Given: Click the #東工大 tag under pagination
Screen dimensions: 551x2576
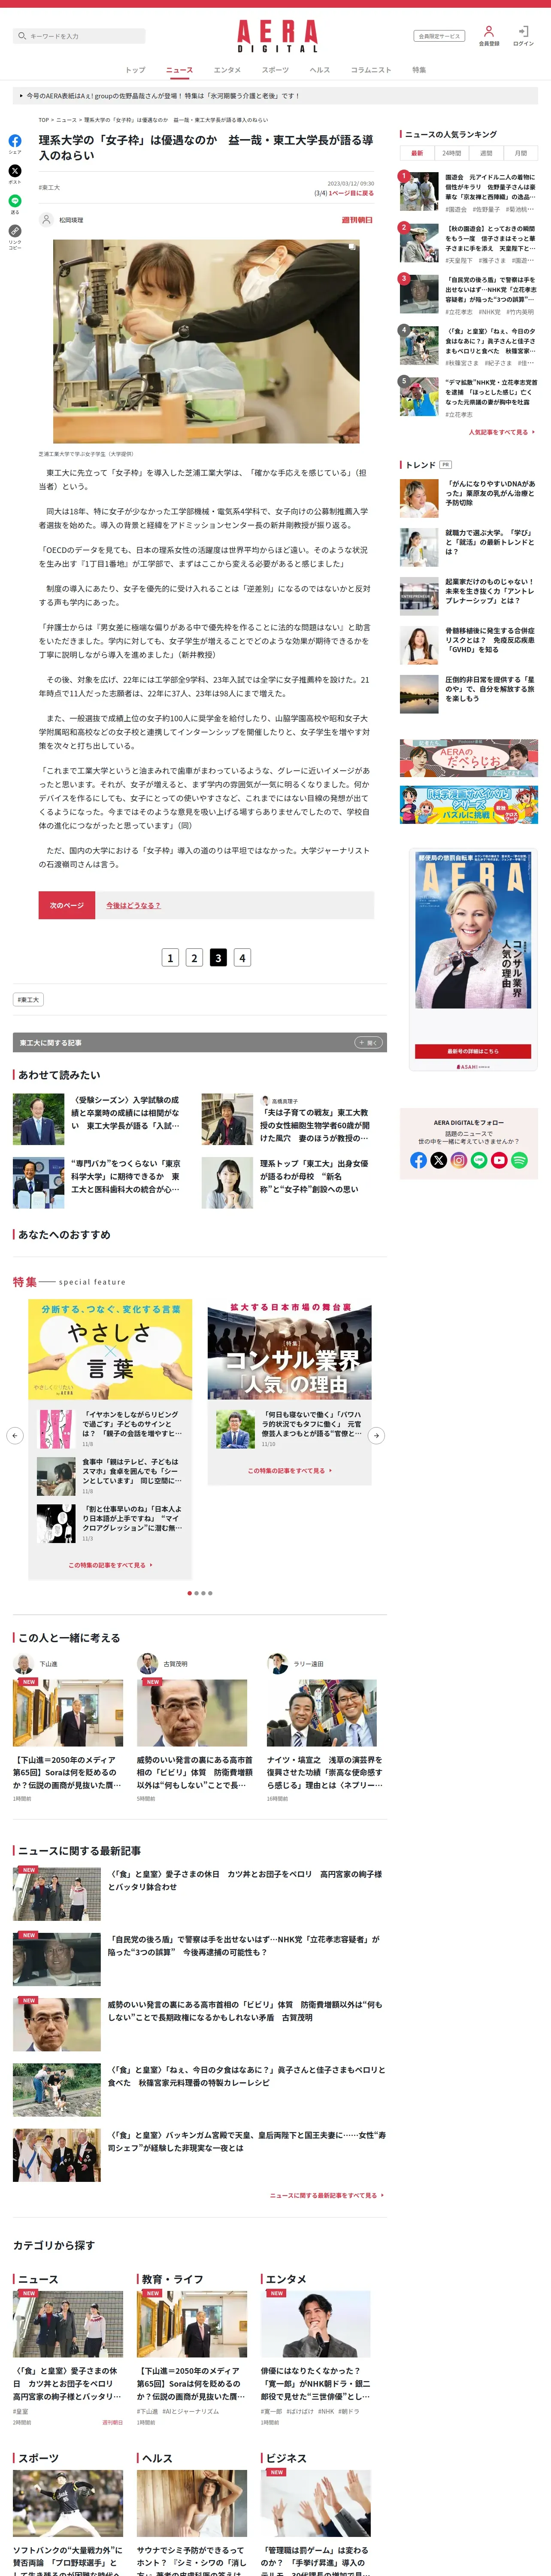Looking at the screenshot, I should (x=28, y=999).
